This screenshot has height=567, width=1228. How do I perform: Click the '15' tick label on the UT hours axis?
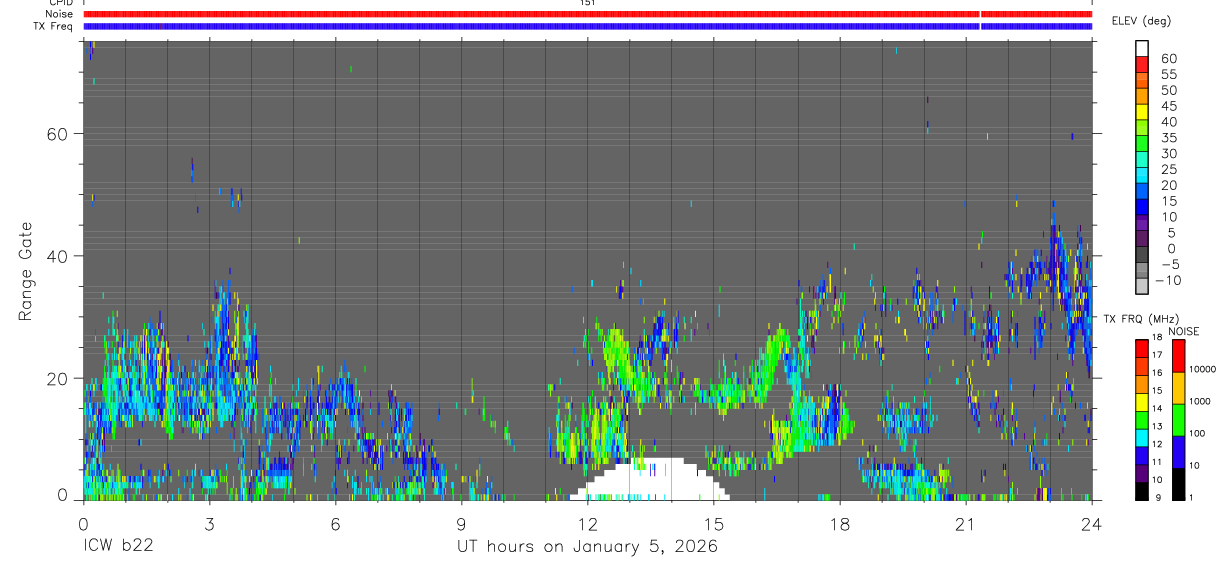pos(713,523)
